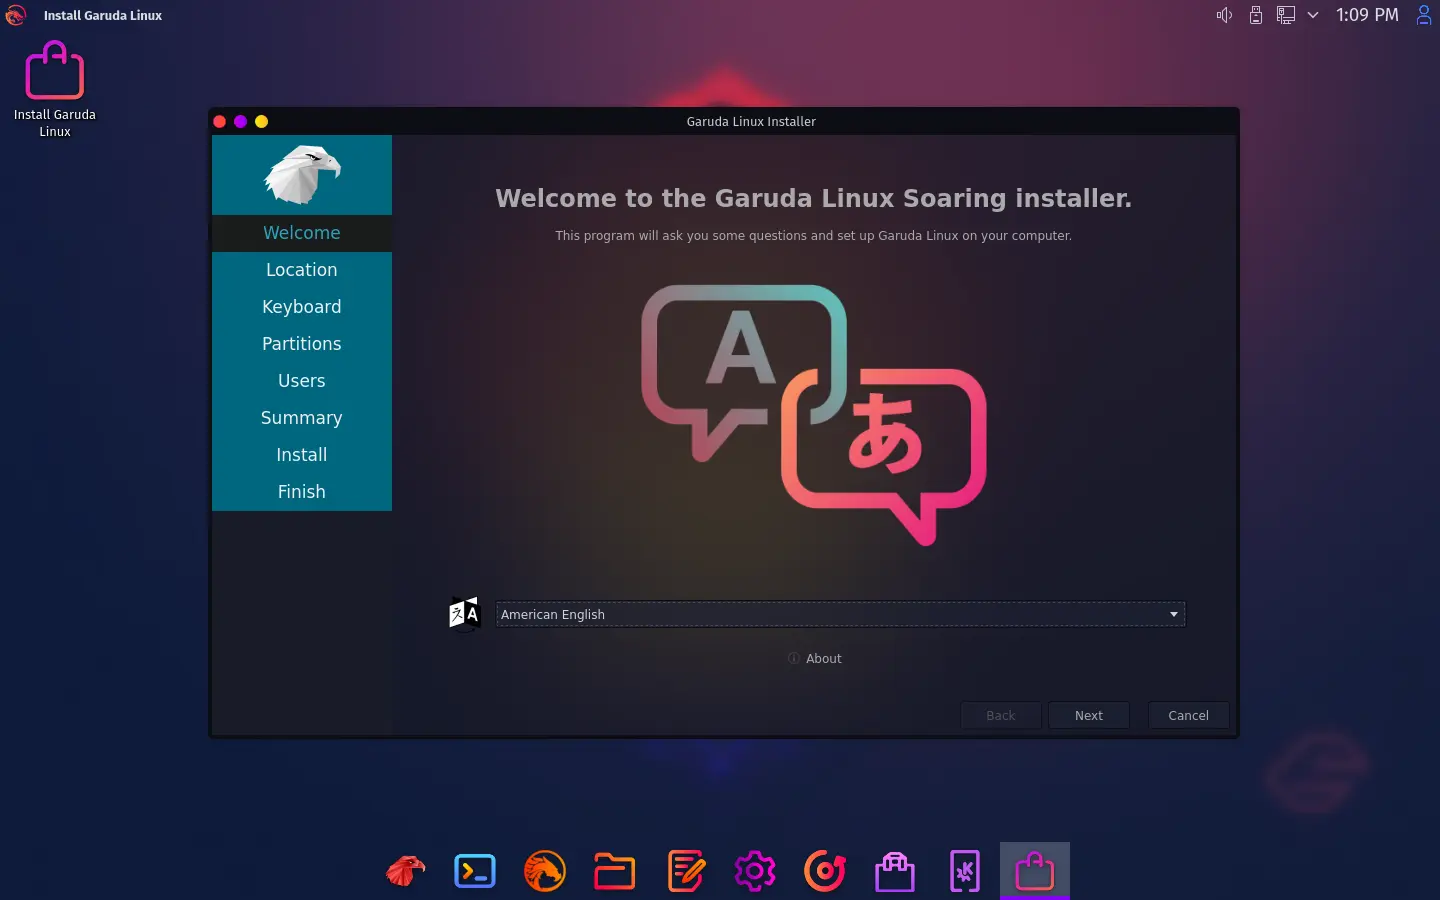The image size is (1440, 900).
Task: Launch the red Garuda eagle dock icon
Action: coord(405,871)
